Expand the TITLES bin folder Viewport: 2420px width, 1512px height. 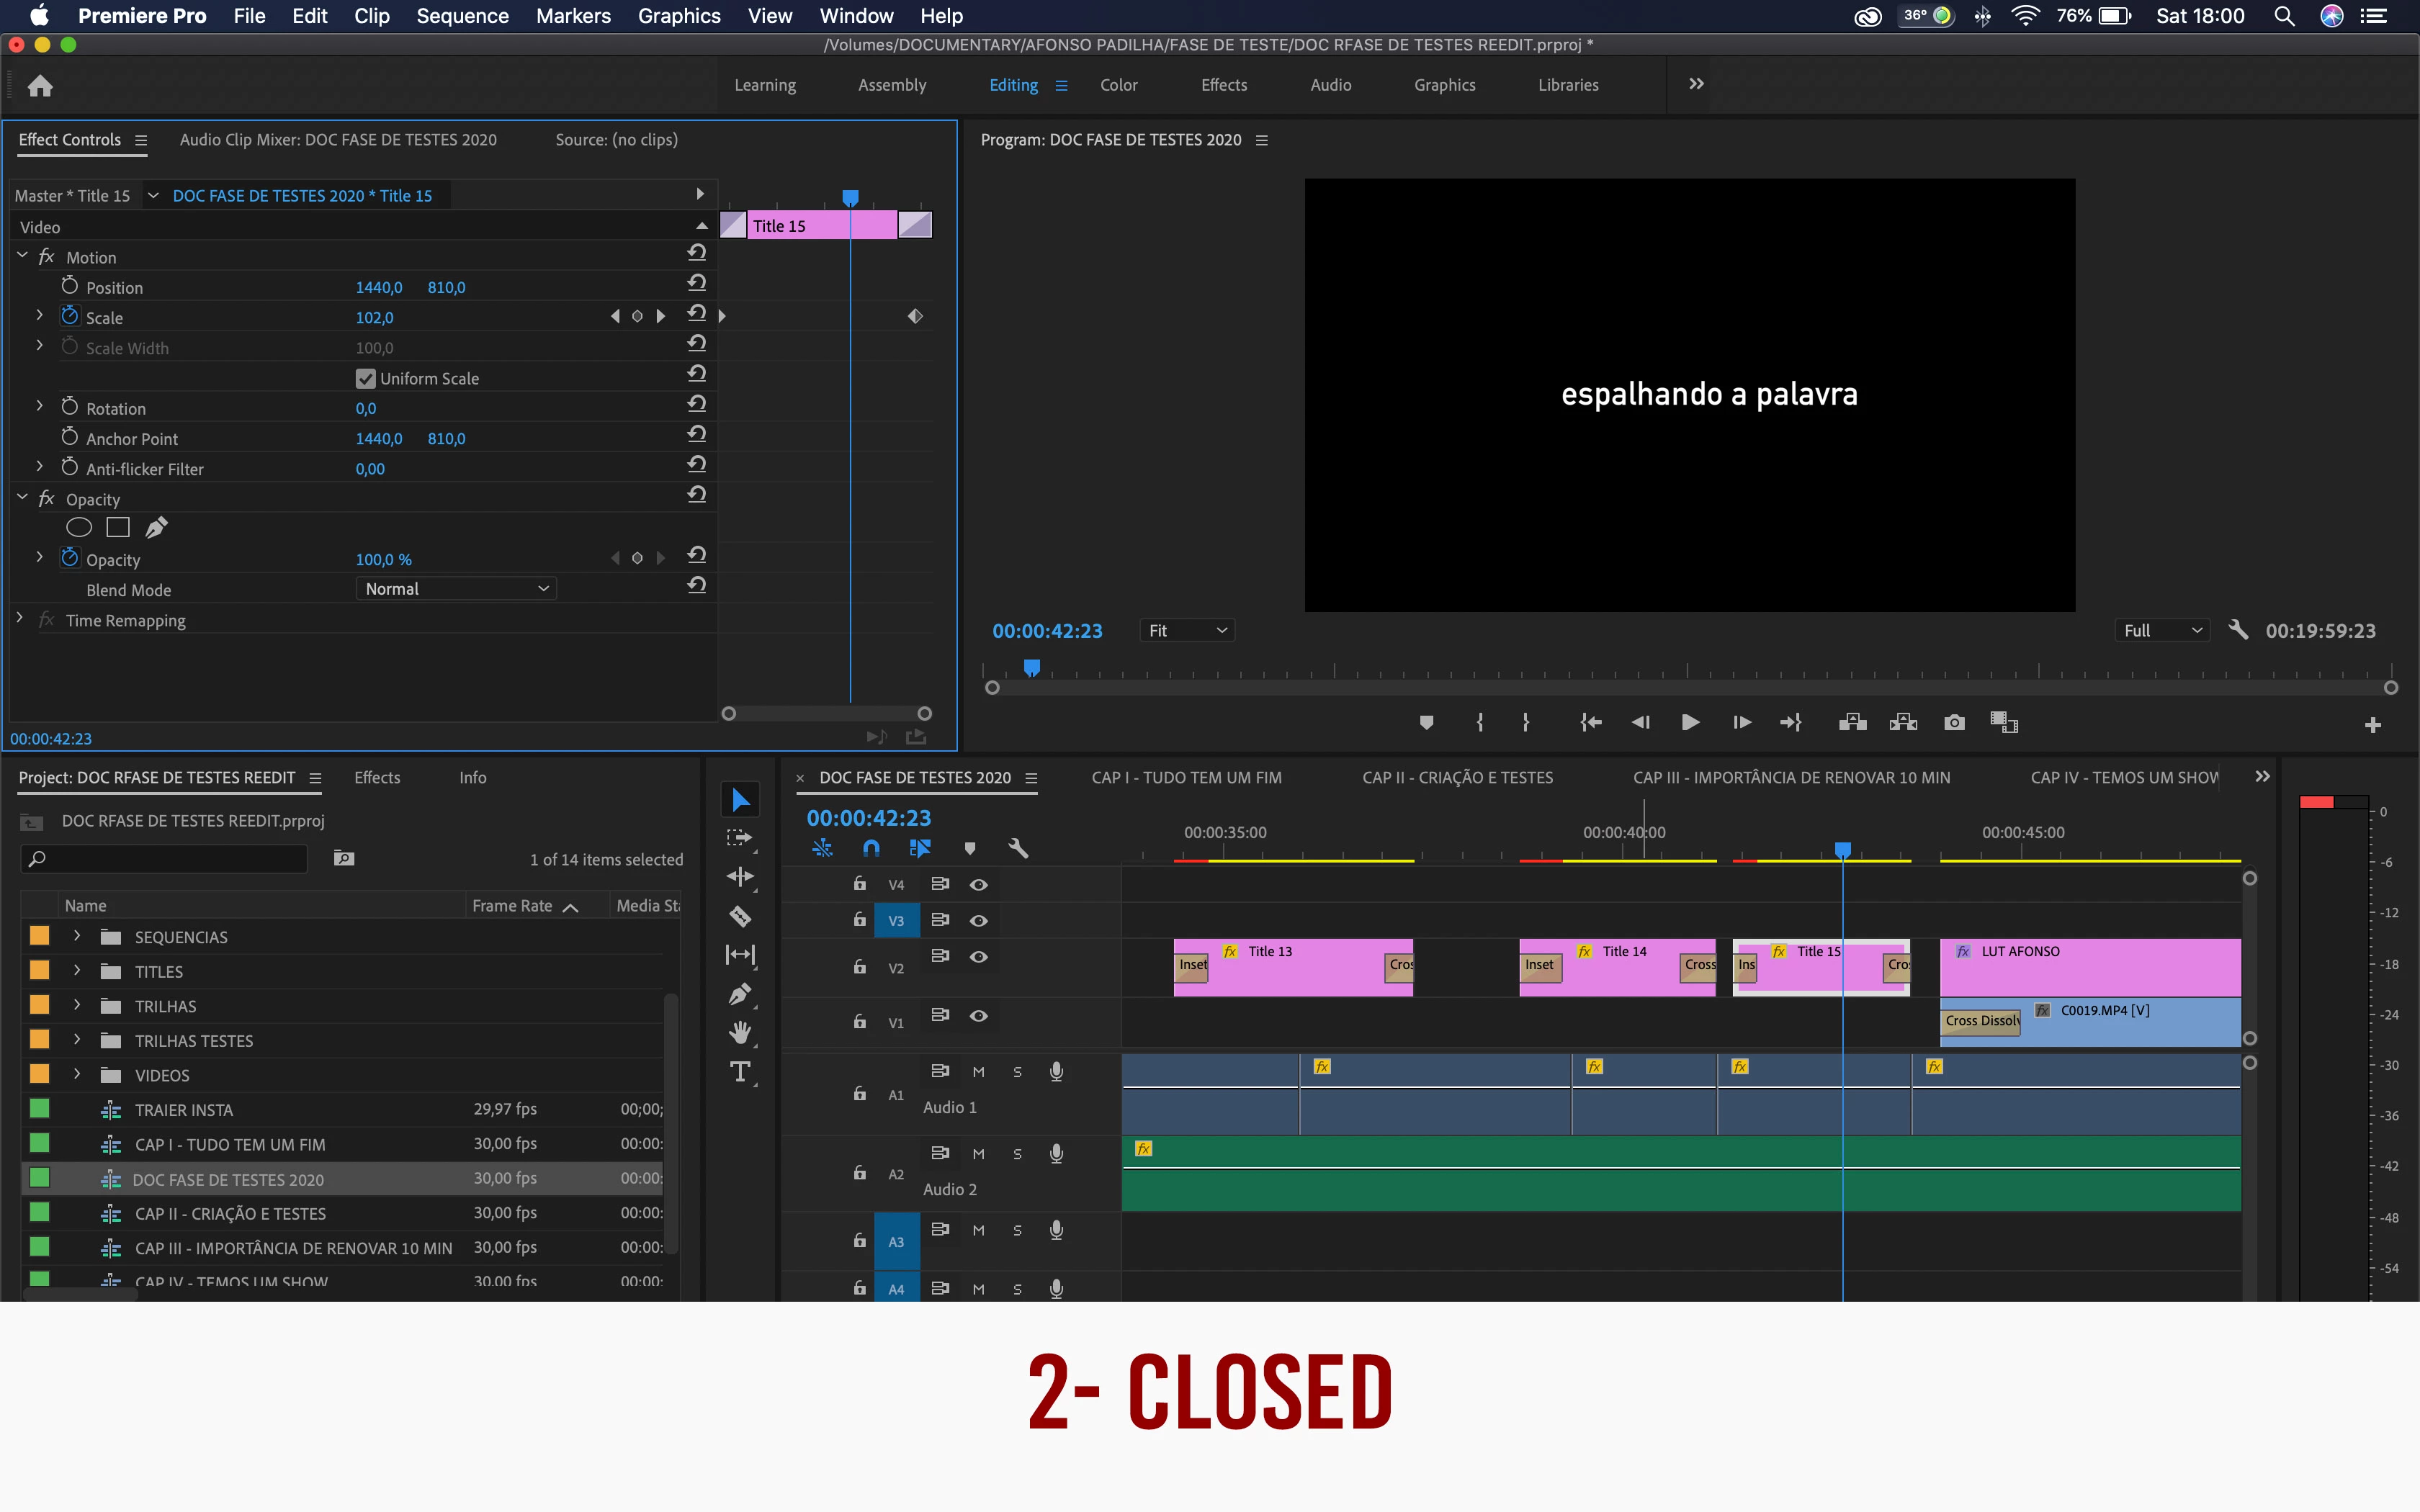coord(77,971)
